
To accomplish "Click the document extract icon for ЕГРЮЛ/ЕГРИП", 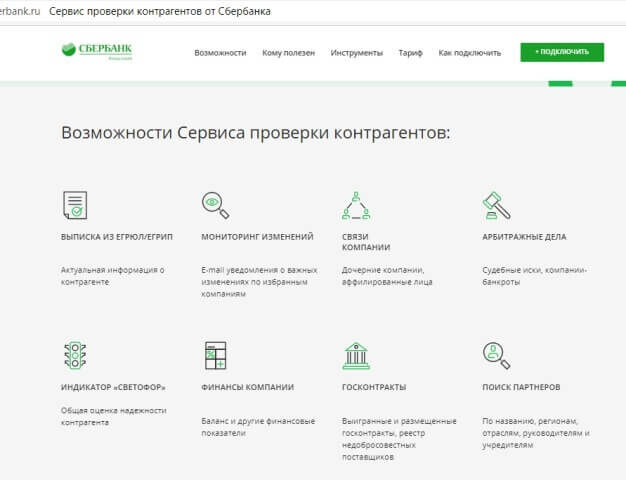I will pyautogui.click(x=75, y=205).
